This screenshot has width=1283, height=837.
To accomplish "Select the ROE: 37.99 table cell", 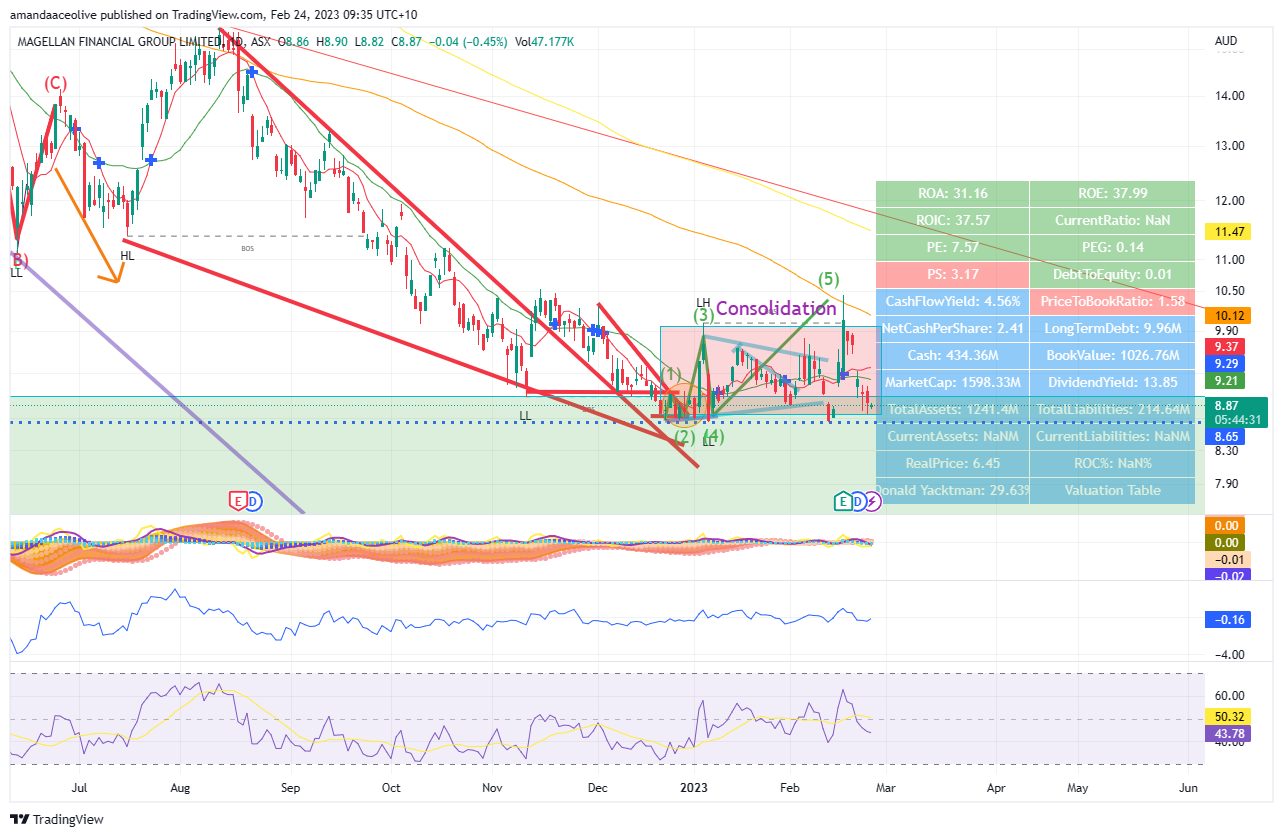I will (x=1112, y=193).
